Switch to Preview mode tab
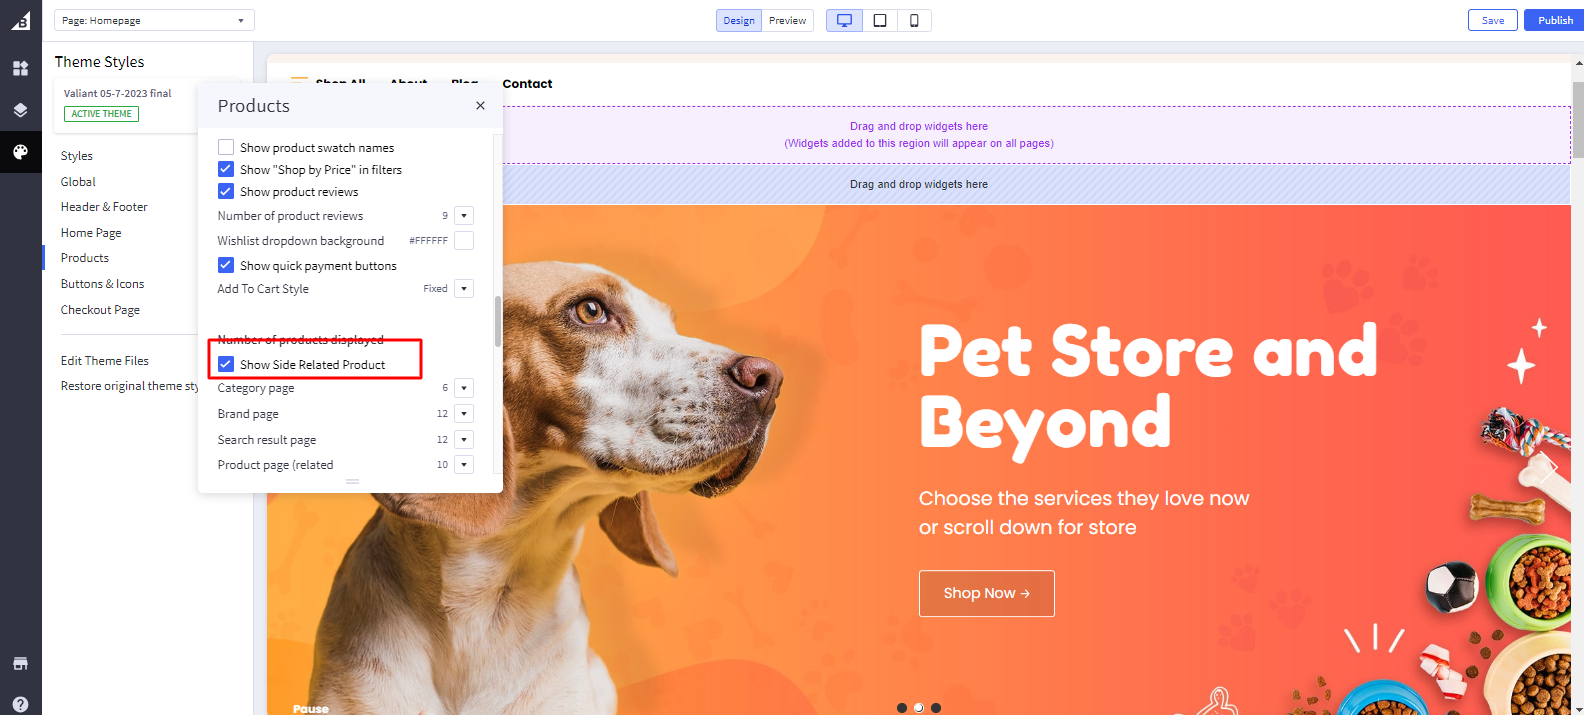1584x715 pixels. click(788, 20)
